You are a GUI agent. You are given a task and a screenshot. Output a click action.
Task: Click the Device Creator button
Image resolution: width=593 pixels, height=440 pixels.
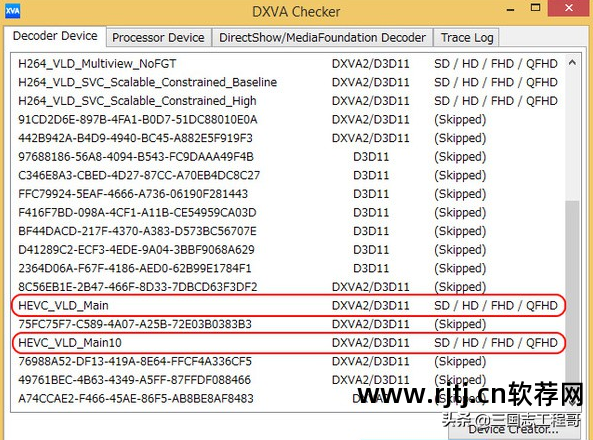[514, 430]
